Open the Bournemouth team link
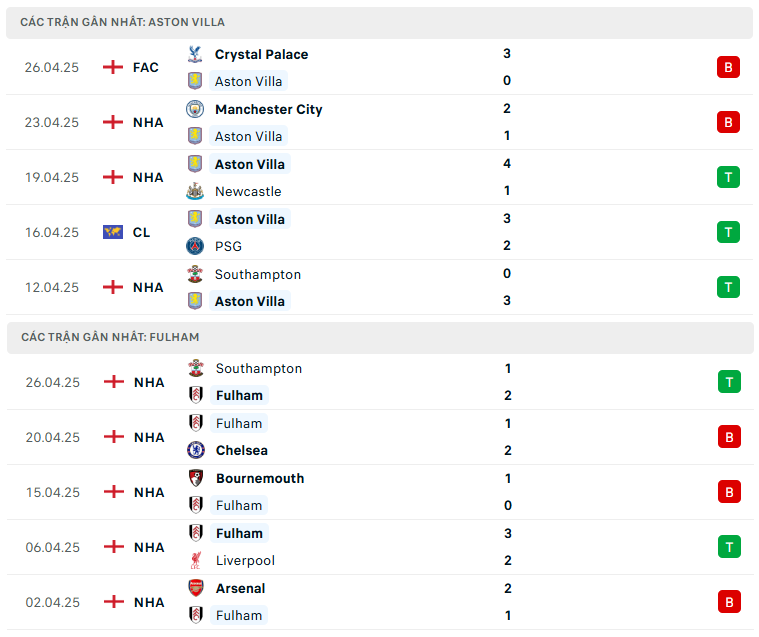Viewport: 759px width, 637px height. point(260,478)
